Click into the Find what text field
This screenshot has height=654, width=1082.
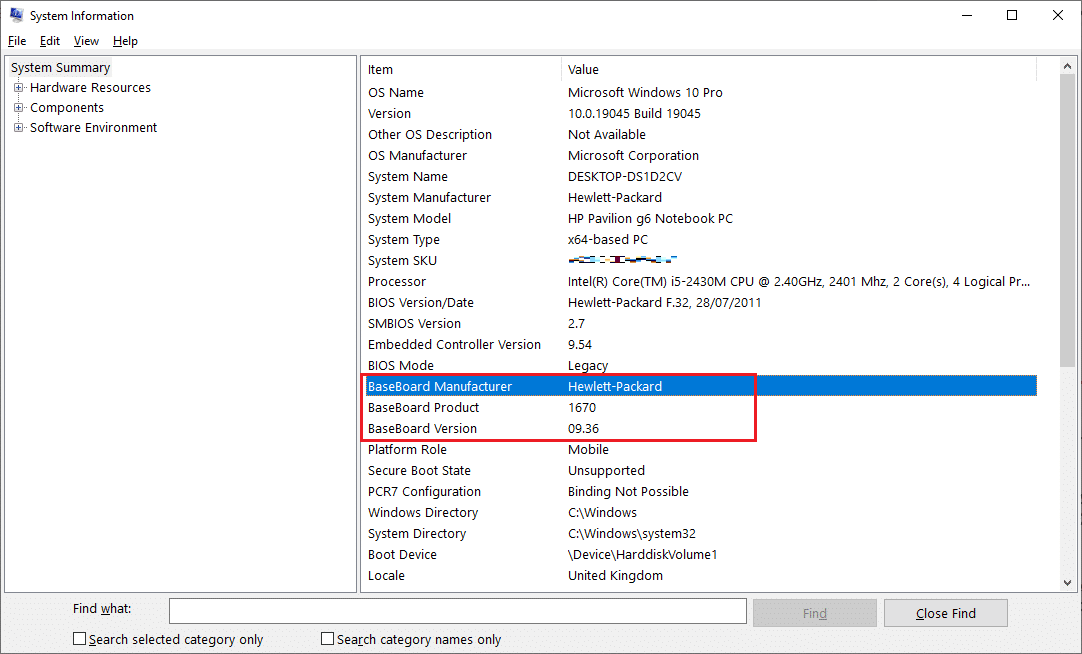pyautogui.click(x=457, y=611)
